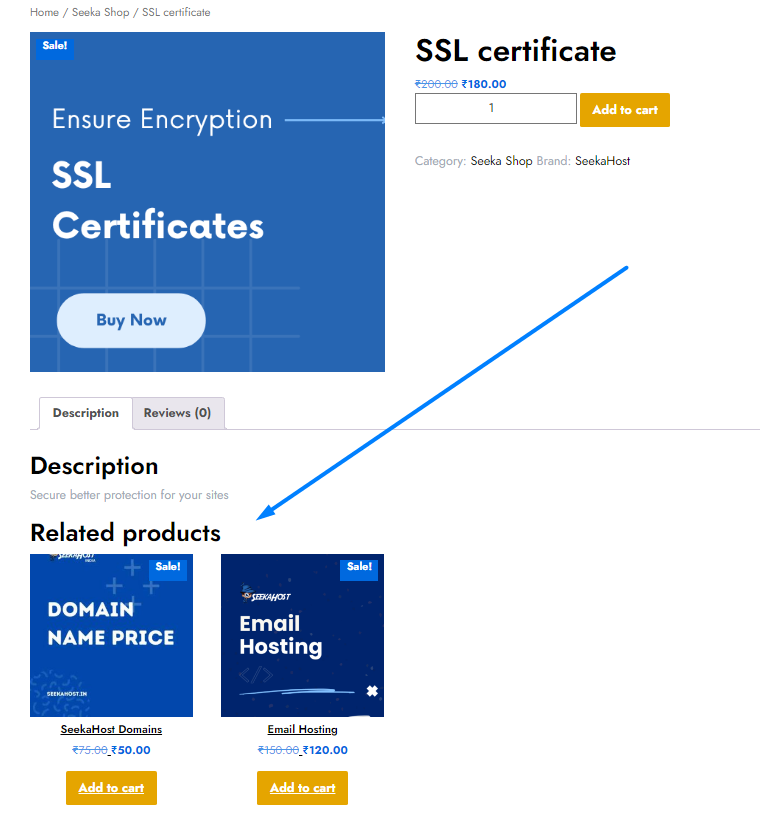Add SeekaHost Domains to the cart

point(111,788)
